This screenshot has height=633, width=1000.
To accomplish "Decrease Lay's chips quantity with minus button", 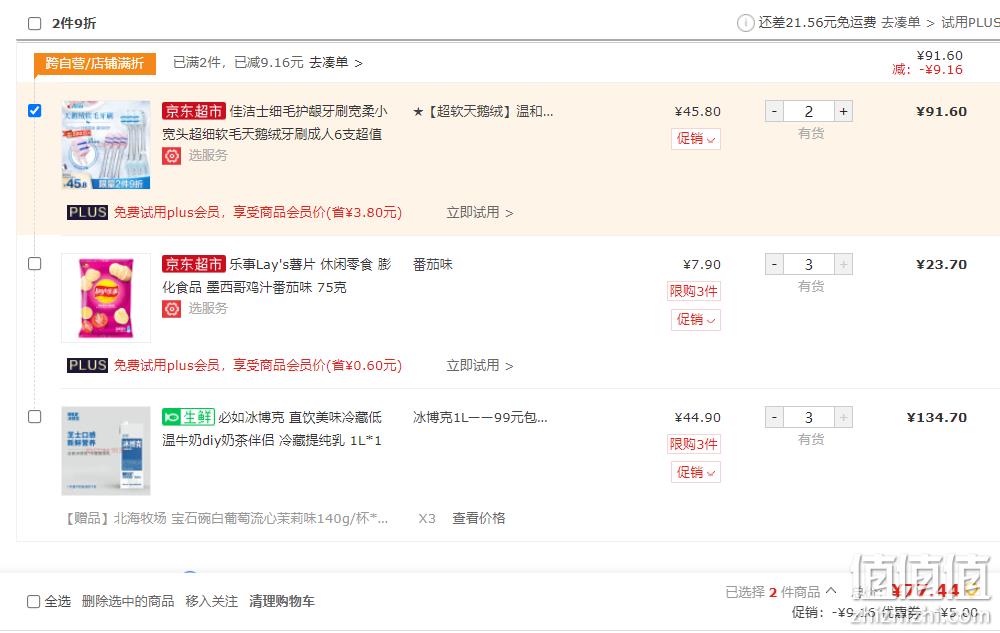I will pos(774,265).
